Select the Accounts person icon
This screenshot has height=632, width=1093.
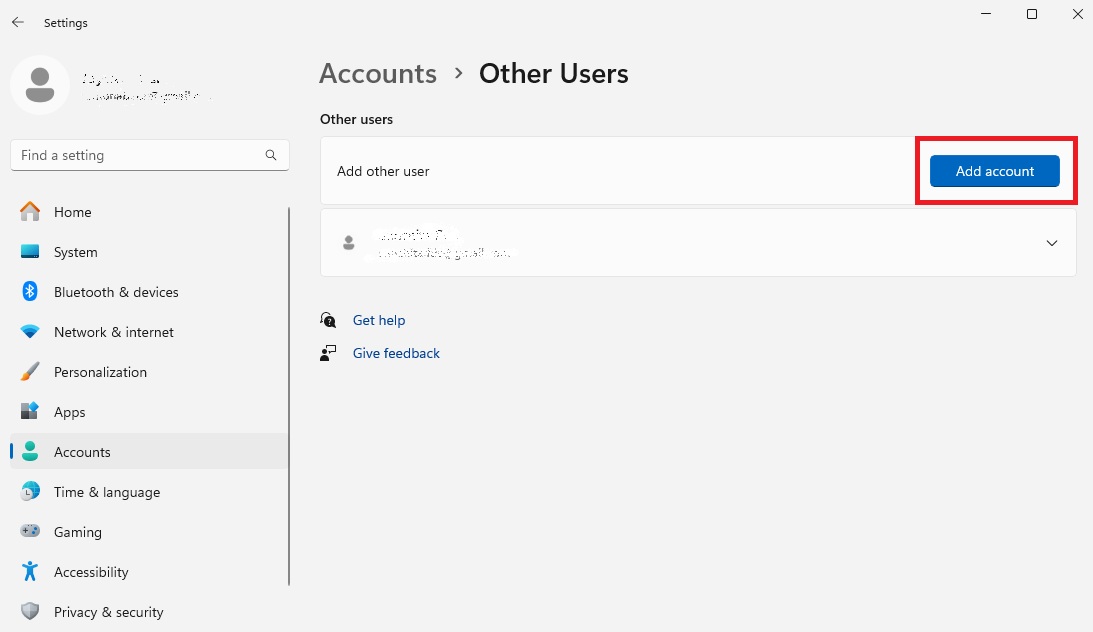[30, 451]
